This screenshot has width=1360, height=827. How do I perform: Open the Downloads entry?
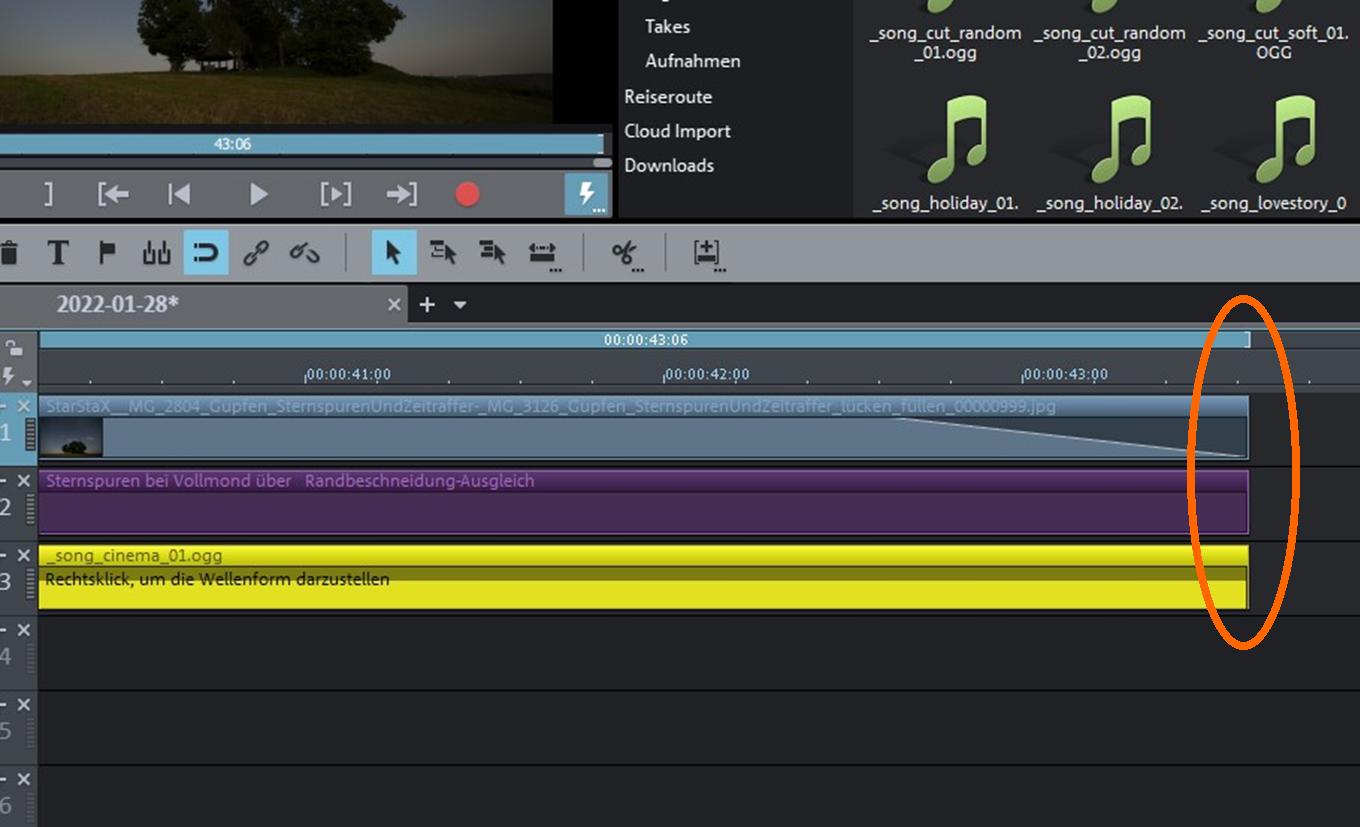669,165
